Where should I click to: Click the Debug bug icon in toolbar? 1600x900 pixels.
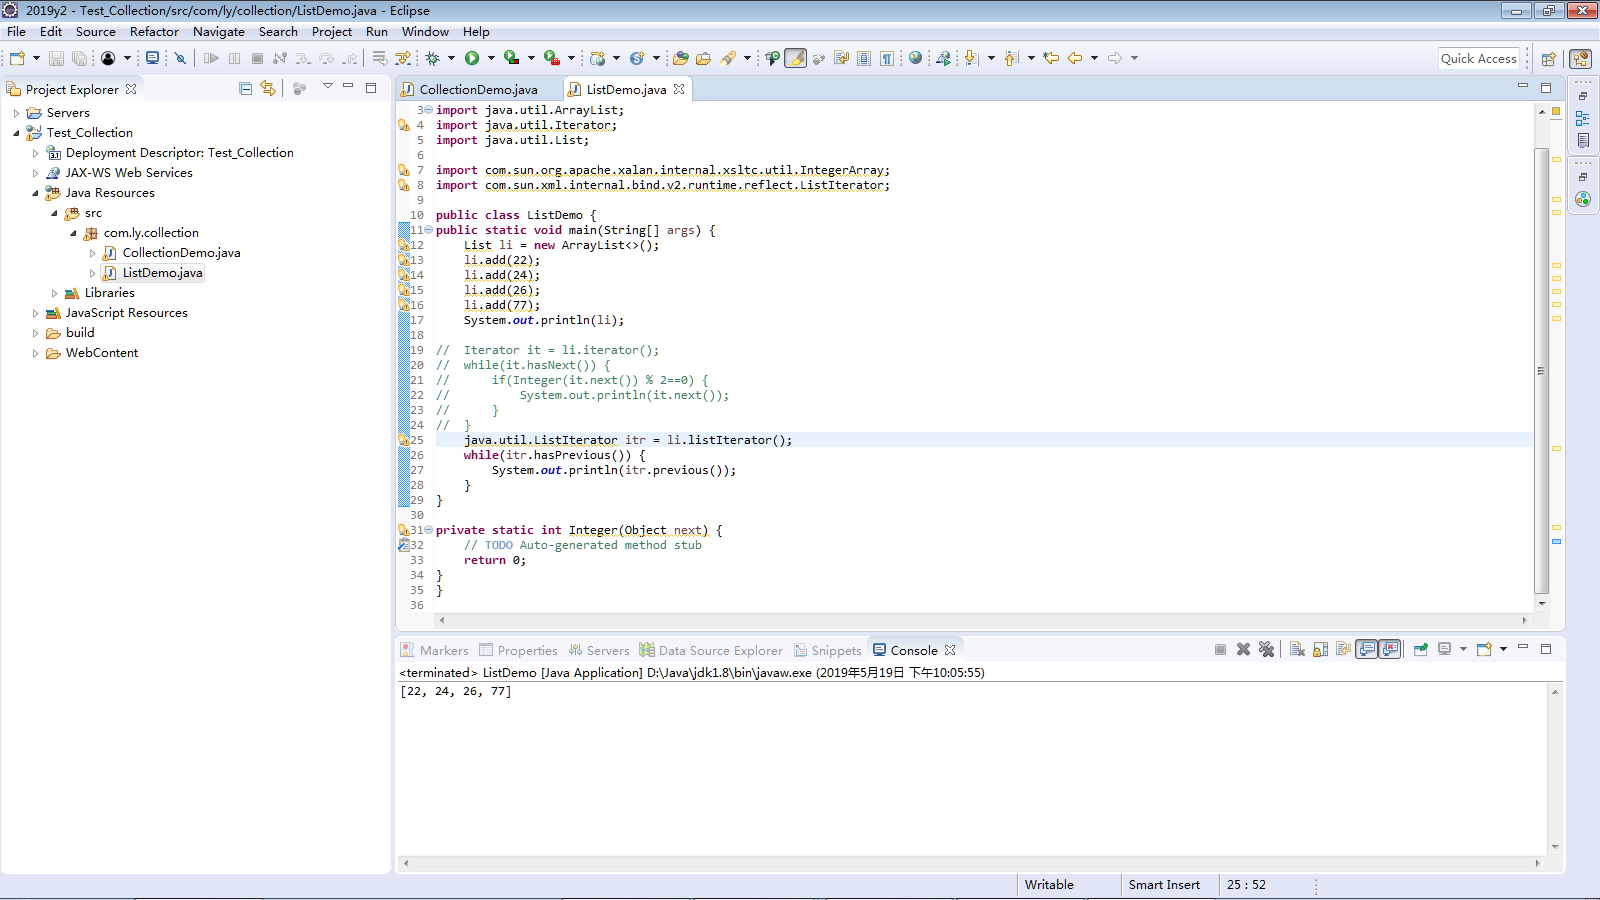click(x=433, y=58)
